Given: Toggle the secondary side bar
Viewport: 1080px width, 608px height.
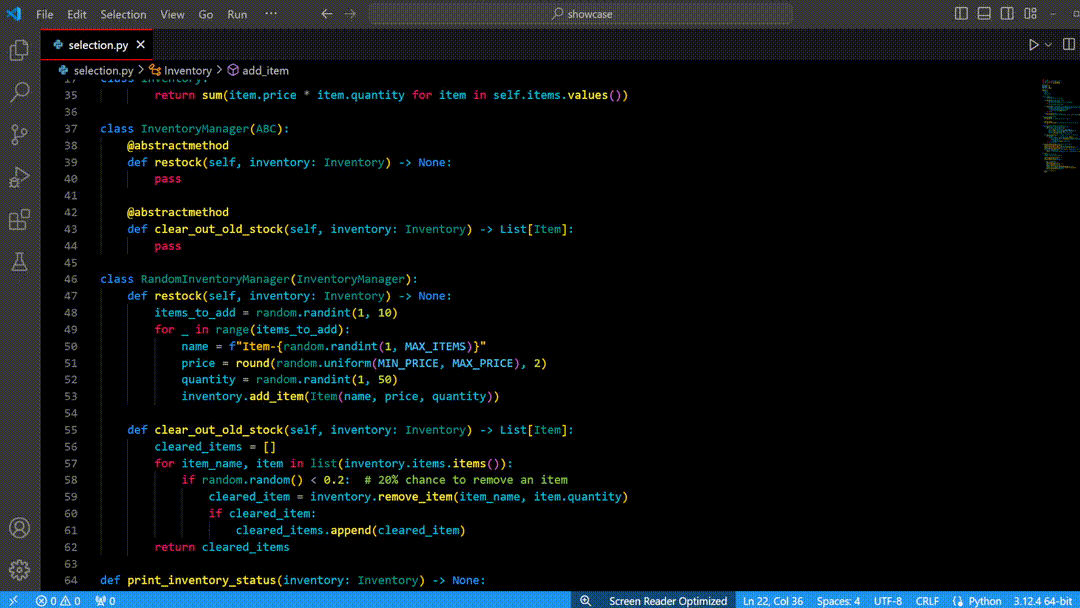Looking at the screenshot, I should (x=1007, y=14).
